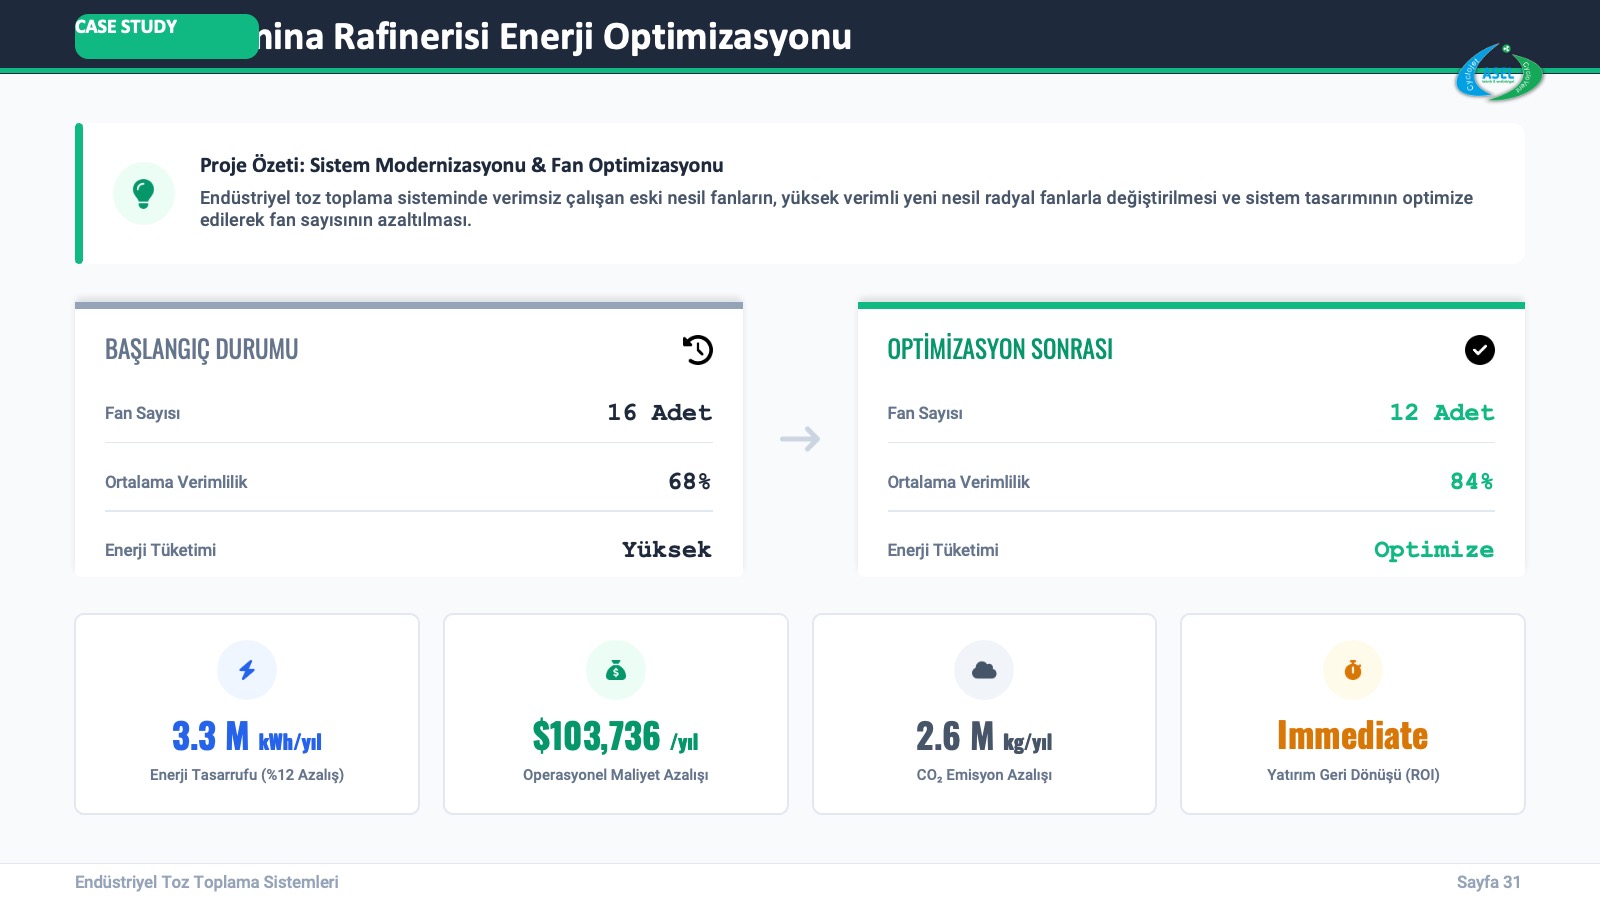Click the $103,736 /yıl cost reduction figure
Viewport: 1600px width, 900px height.
coord(616,737)
